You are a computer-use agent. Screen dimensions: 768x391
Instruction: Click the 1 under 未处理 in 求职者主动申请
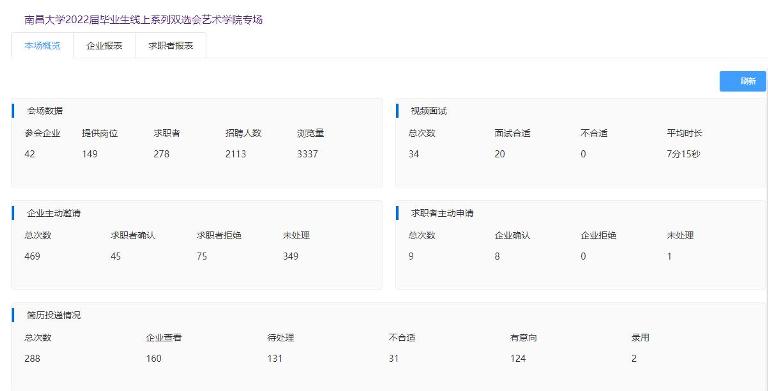pyautogui.click(x=670, y=256)
